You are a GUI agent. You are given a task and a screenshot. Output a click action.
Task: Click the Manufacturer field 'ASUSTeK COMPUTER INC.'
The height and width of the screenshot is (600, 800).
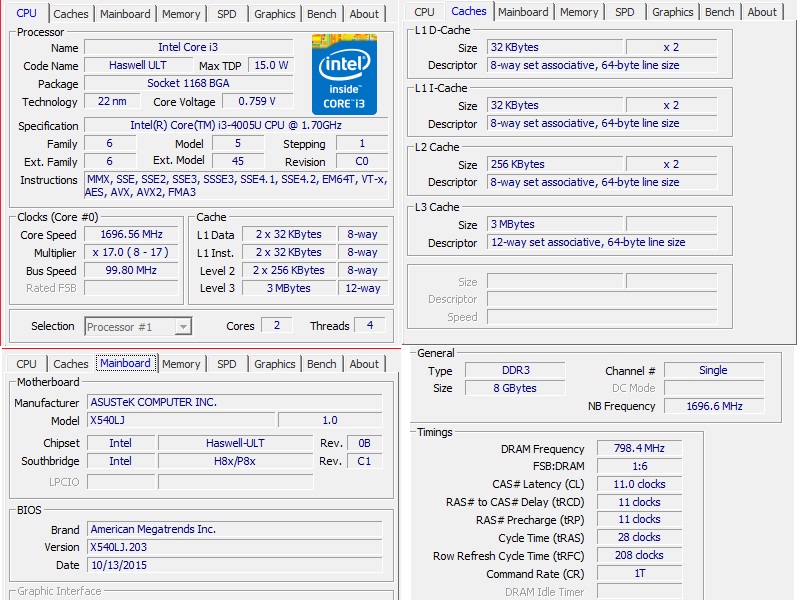235,403
